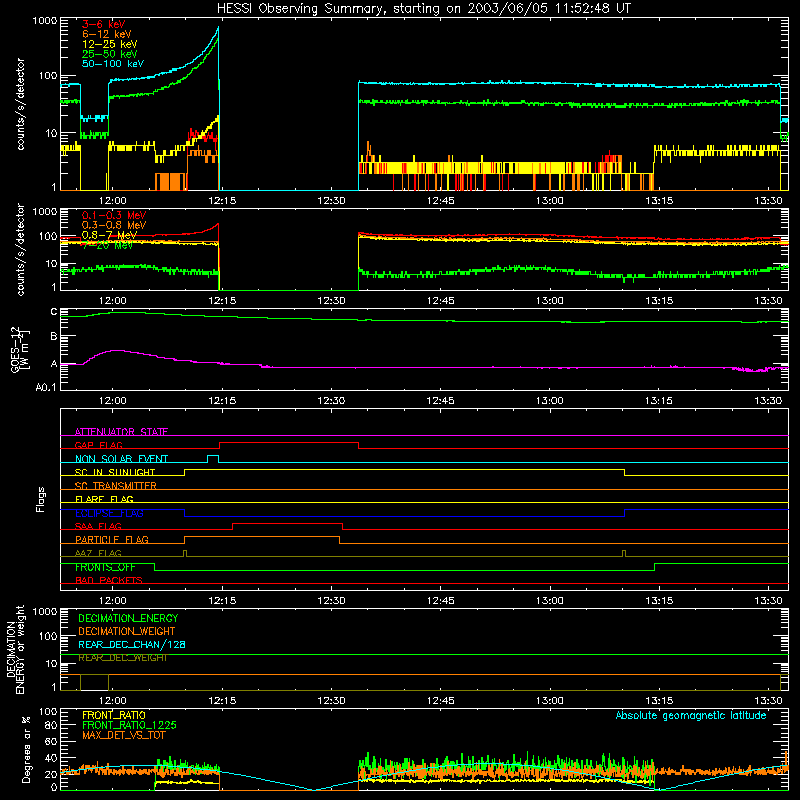Click the 12:30 tick below the Flags panel

tap(331, 601)
